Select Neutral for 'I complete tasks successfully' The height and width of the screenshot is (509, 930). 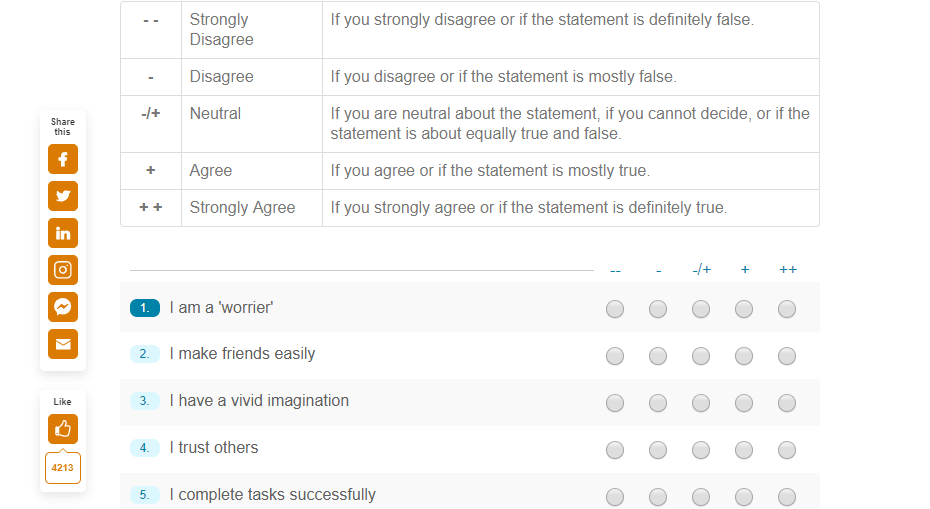point(701,497)
